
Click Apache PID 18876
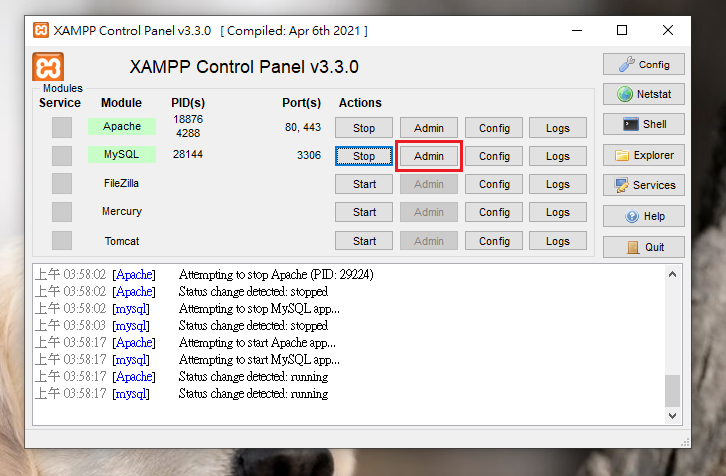[188, 119]
